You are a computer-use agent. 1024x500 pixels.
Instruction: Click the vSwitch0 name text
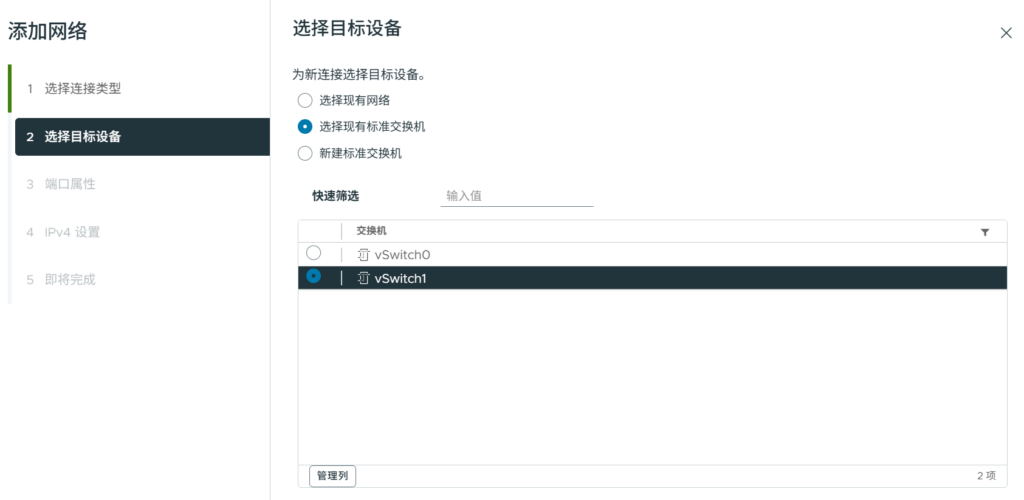[x=402, y=255]
